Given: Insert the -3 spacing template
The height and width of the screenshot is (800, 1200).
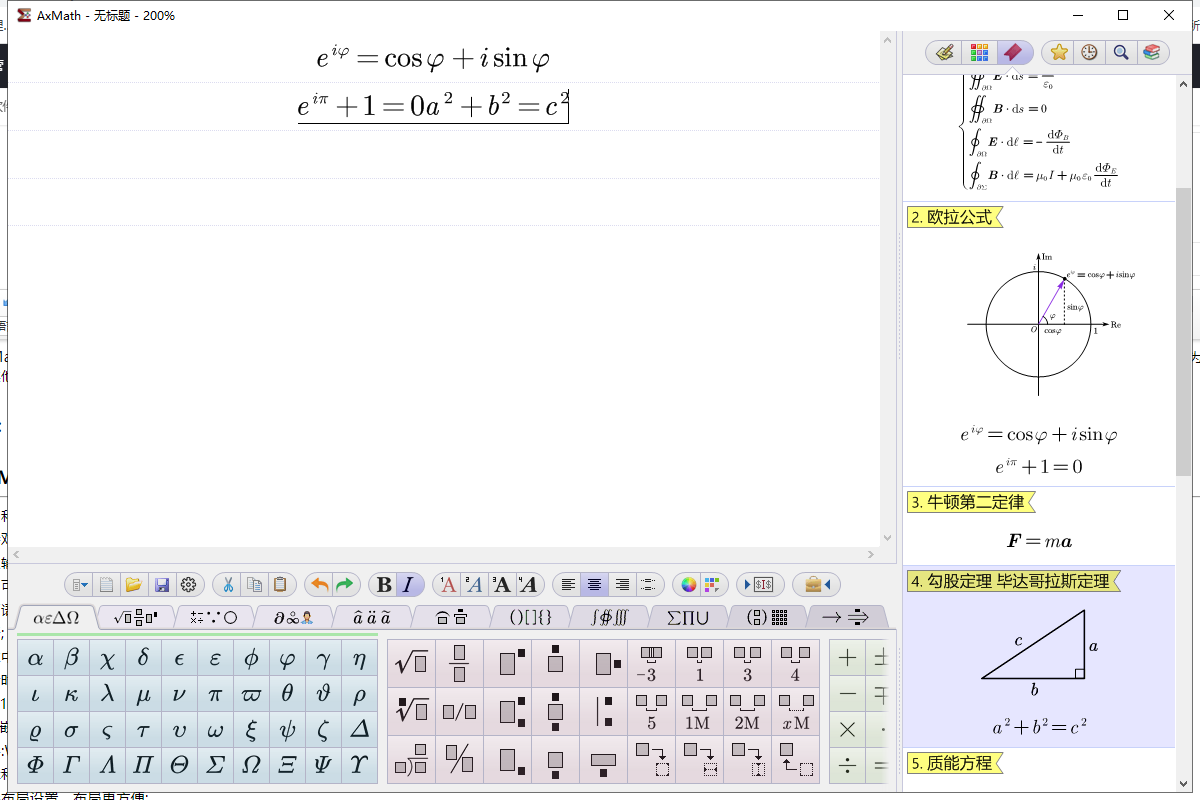Looking at the screenshot, I should [651, 662].
